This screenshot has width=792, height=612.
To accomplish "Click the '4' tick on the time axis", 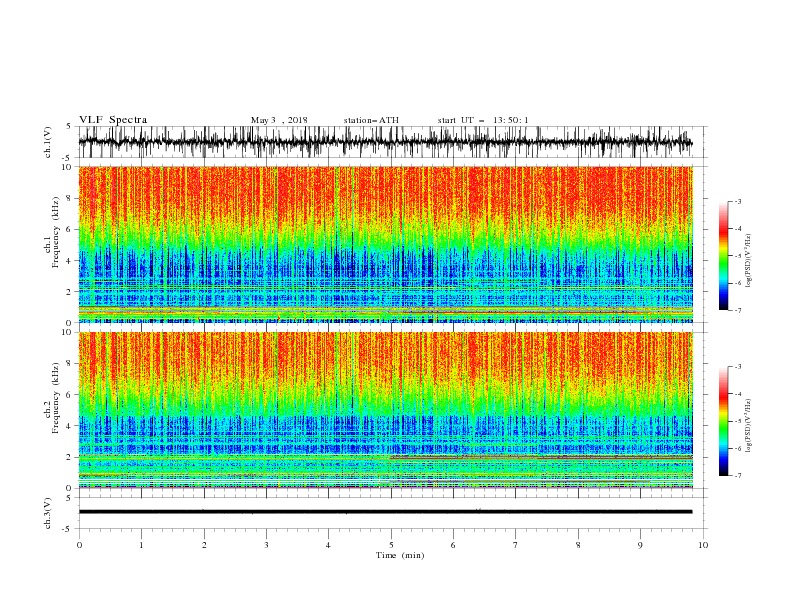I will 328,545.
